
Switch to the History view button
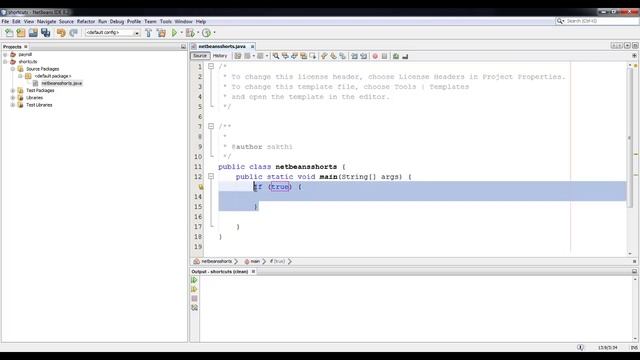click(220, 56)
